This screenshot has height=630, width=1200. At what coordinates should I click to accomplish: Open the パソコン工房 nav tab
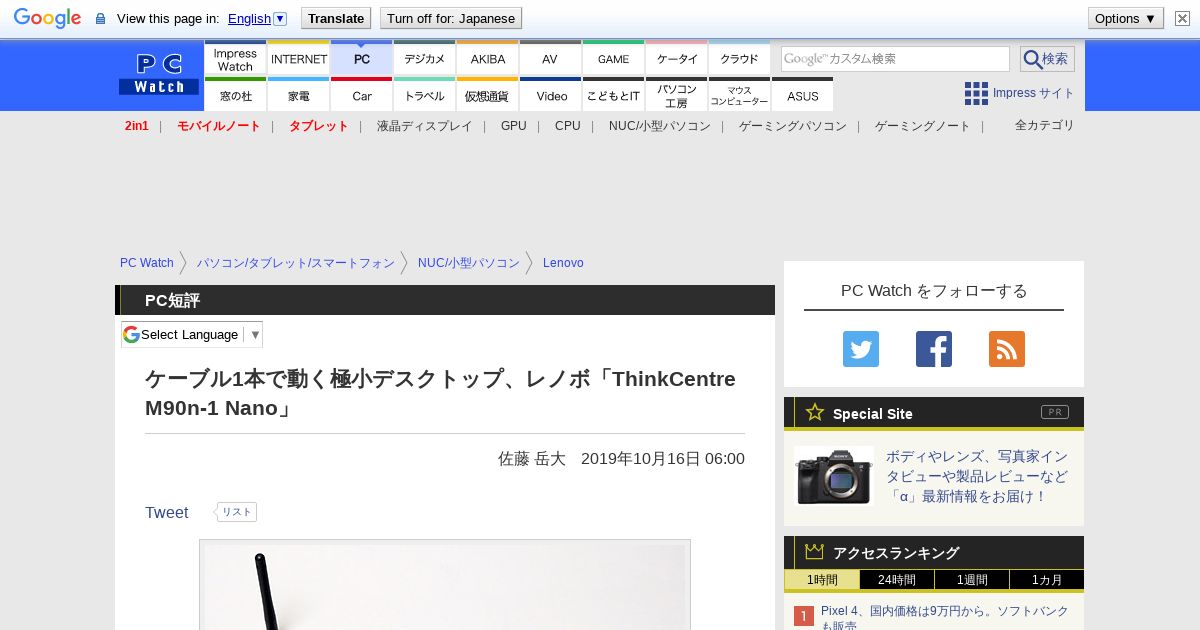677,95
